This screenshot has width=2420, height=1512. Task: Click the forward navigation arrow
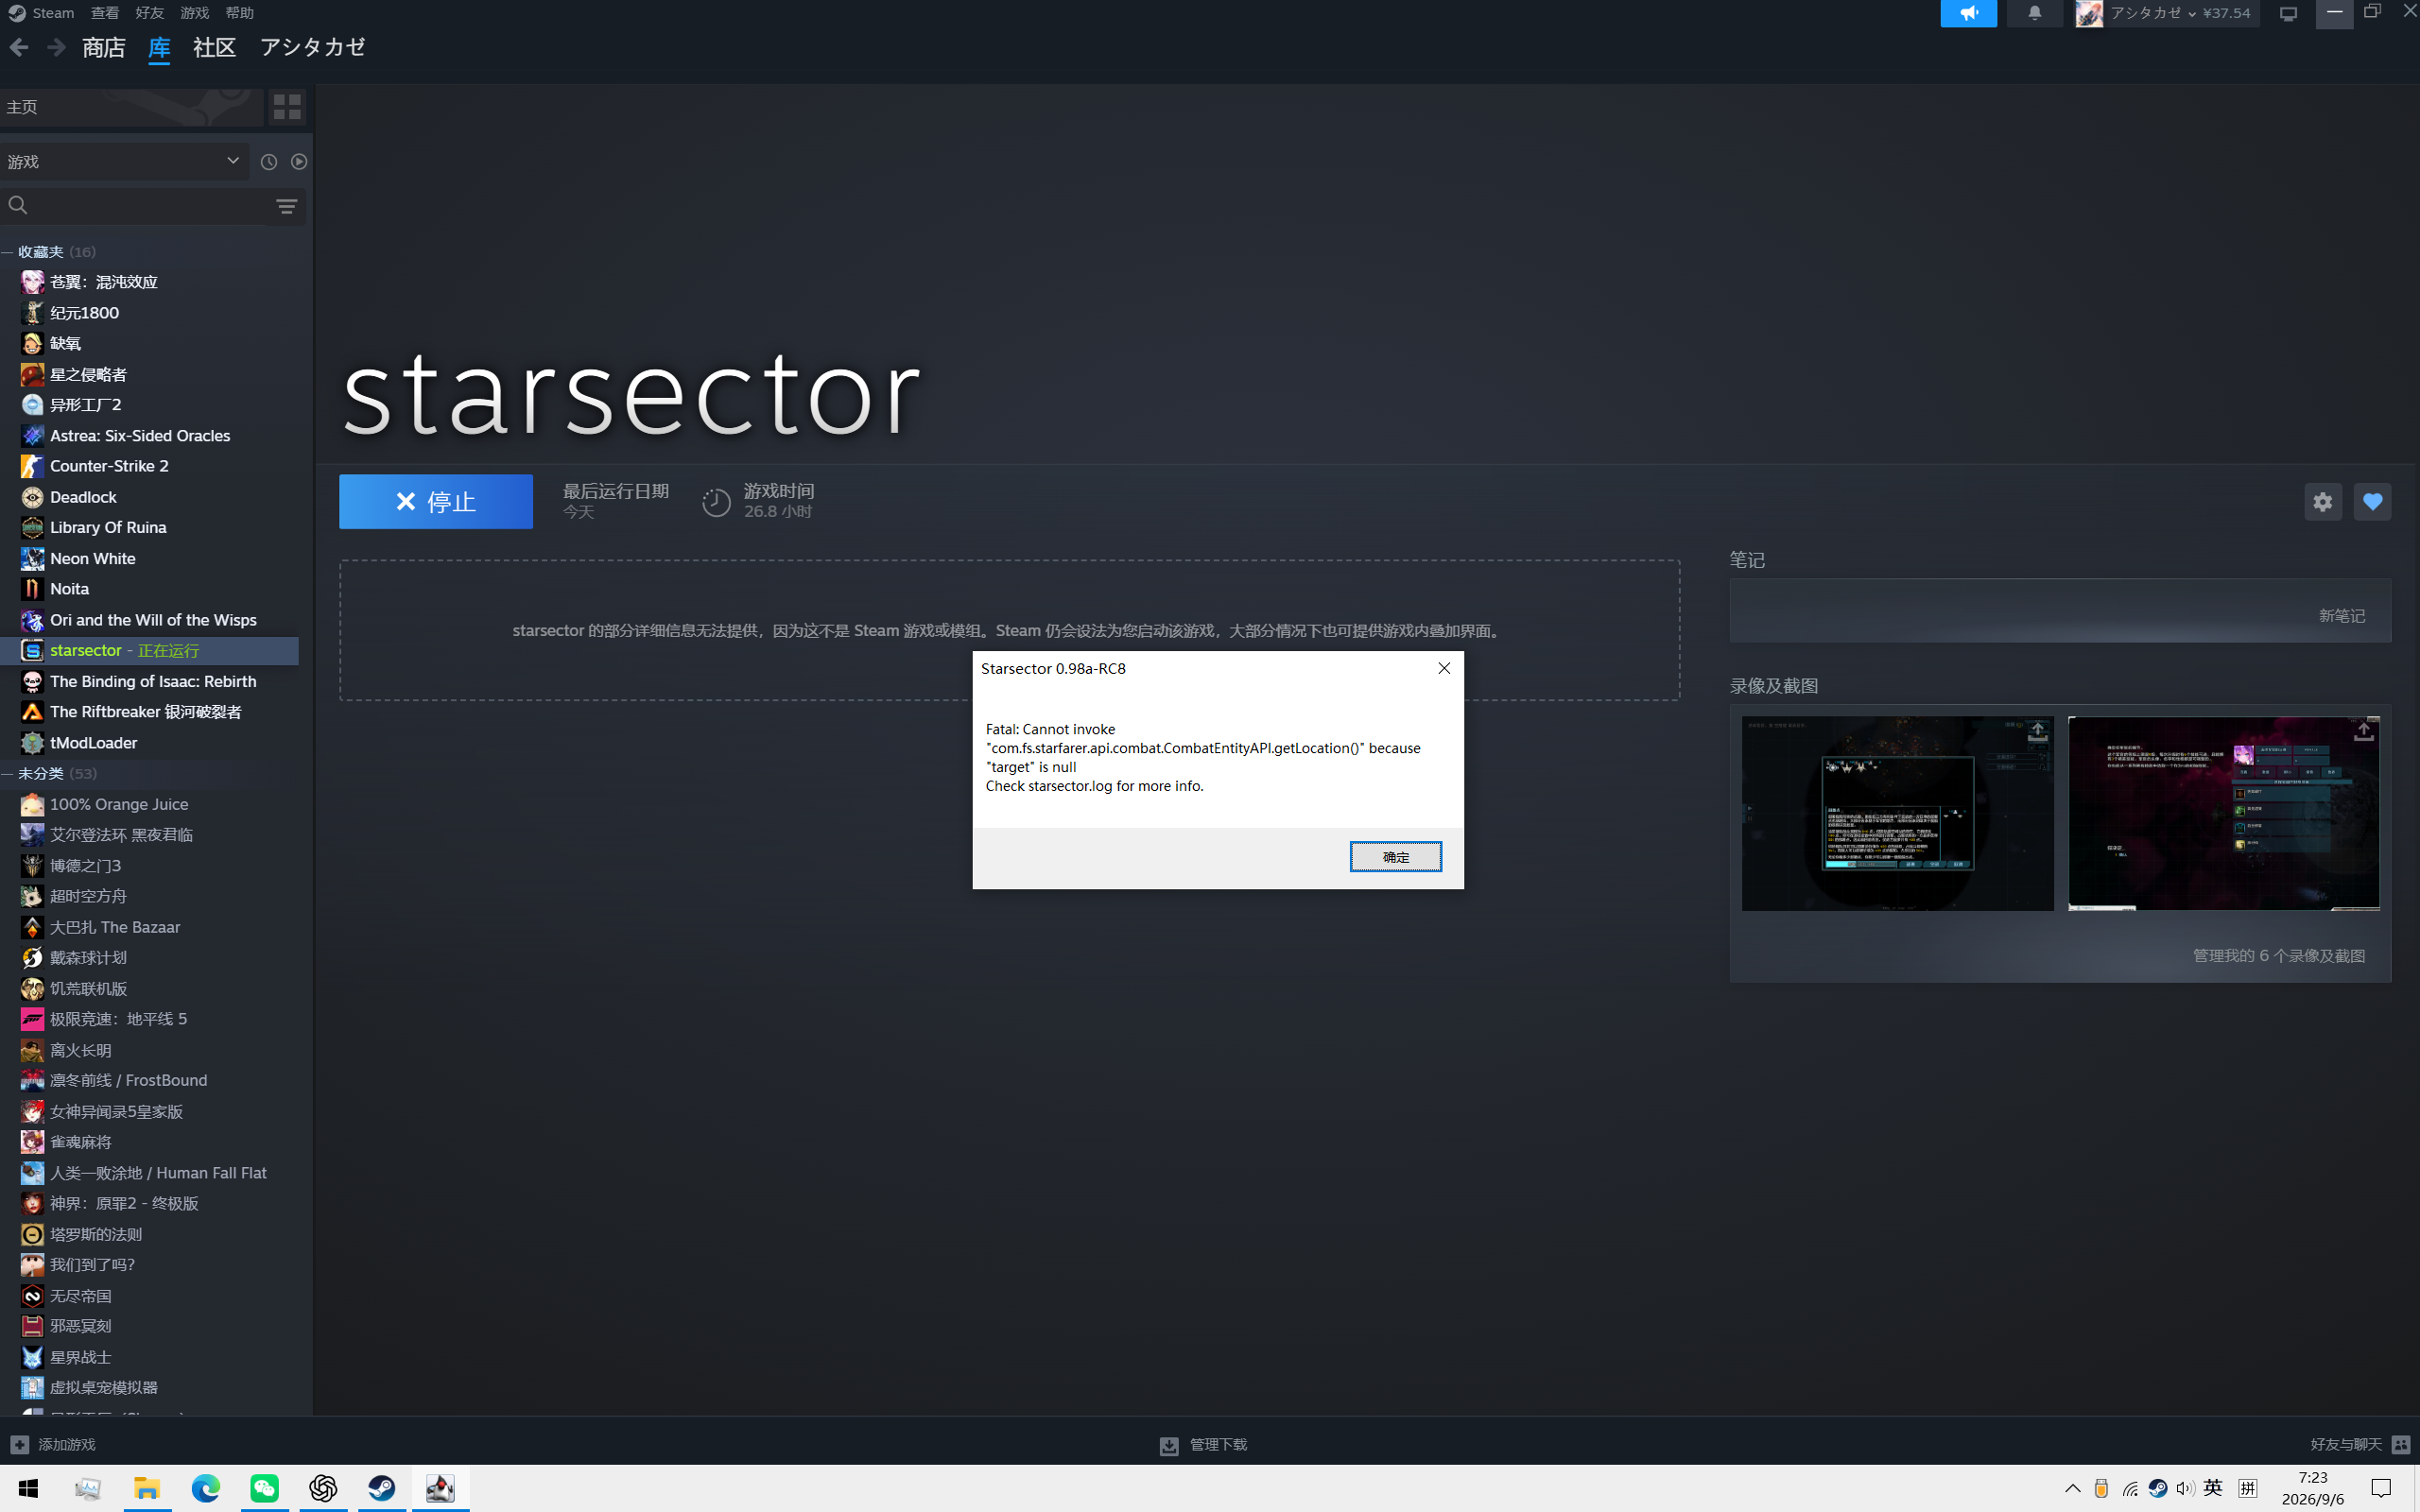(x=56, y=47)
